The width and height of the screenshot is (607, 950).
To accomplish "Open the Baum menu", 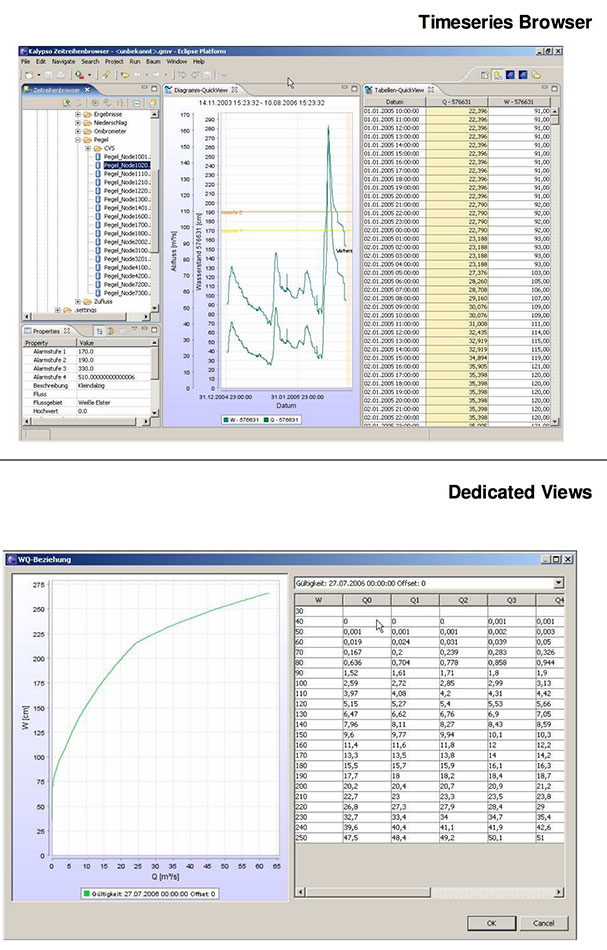I will [153, 62].
